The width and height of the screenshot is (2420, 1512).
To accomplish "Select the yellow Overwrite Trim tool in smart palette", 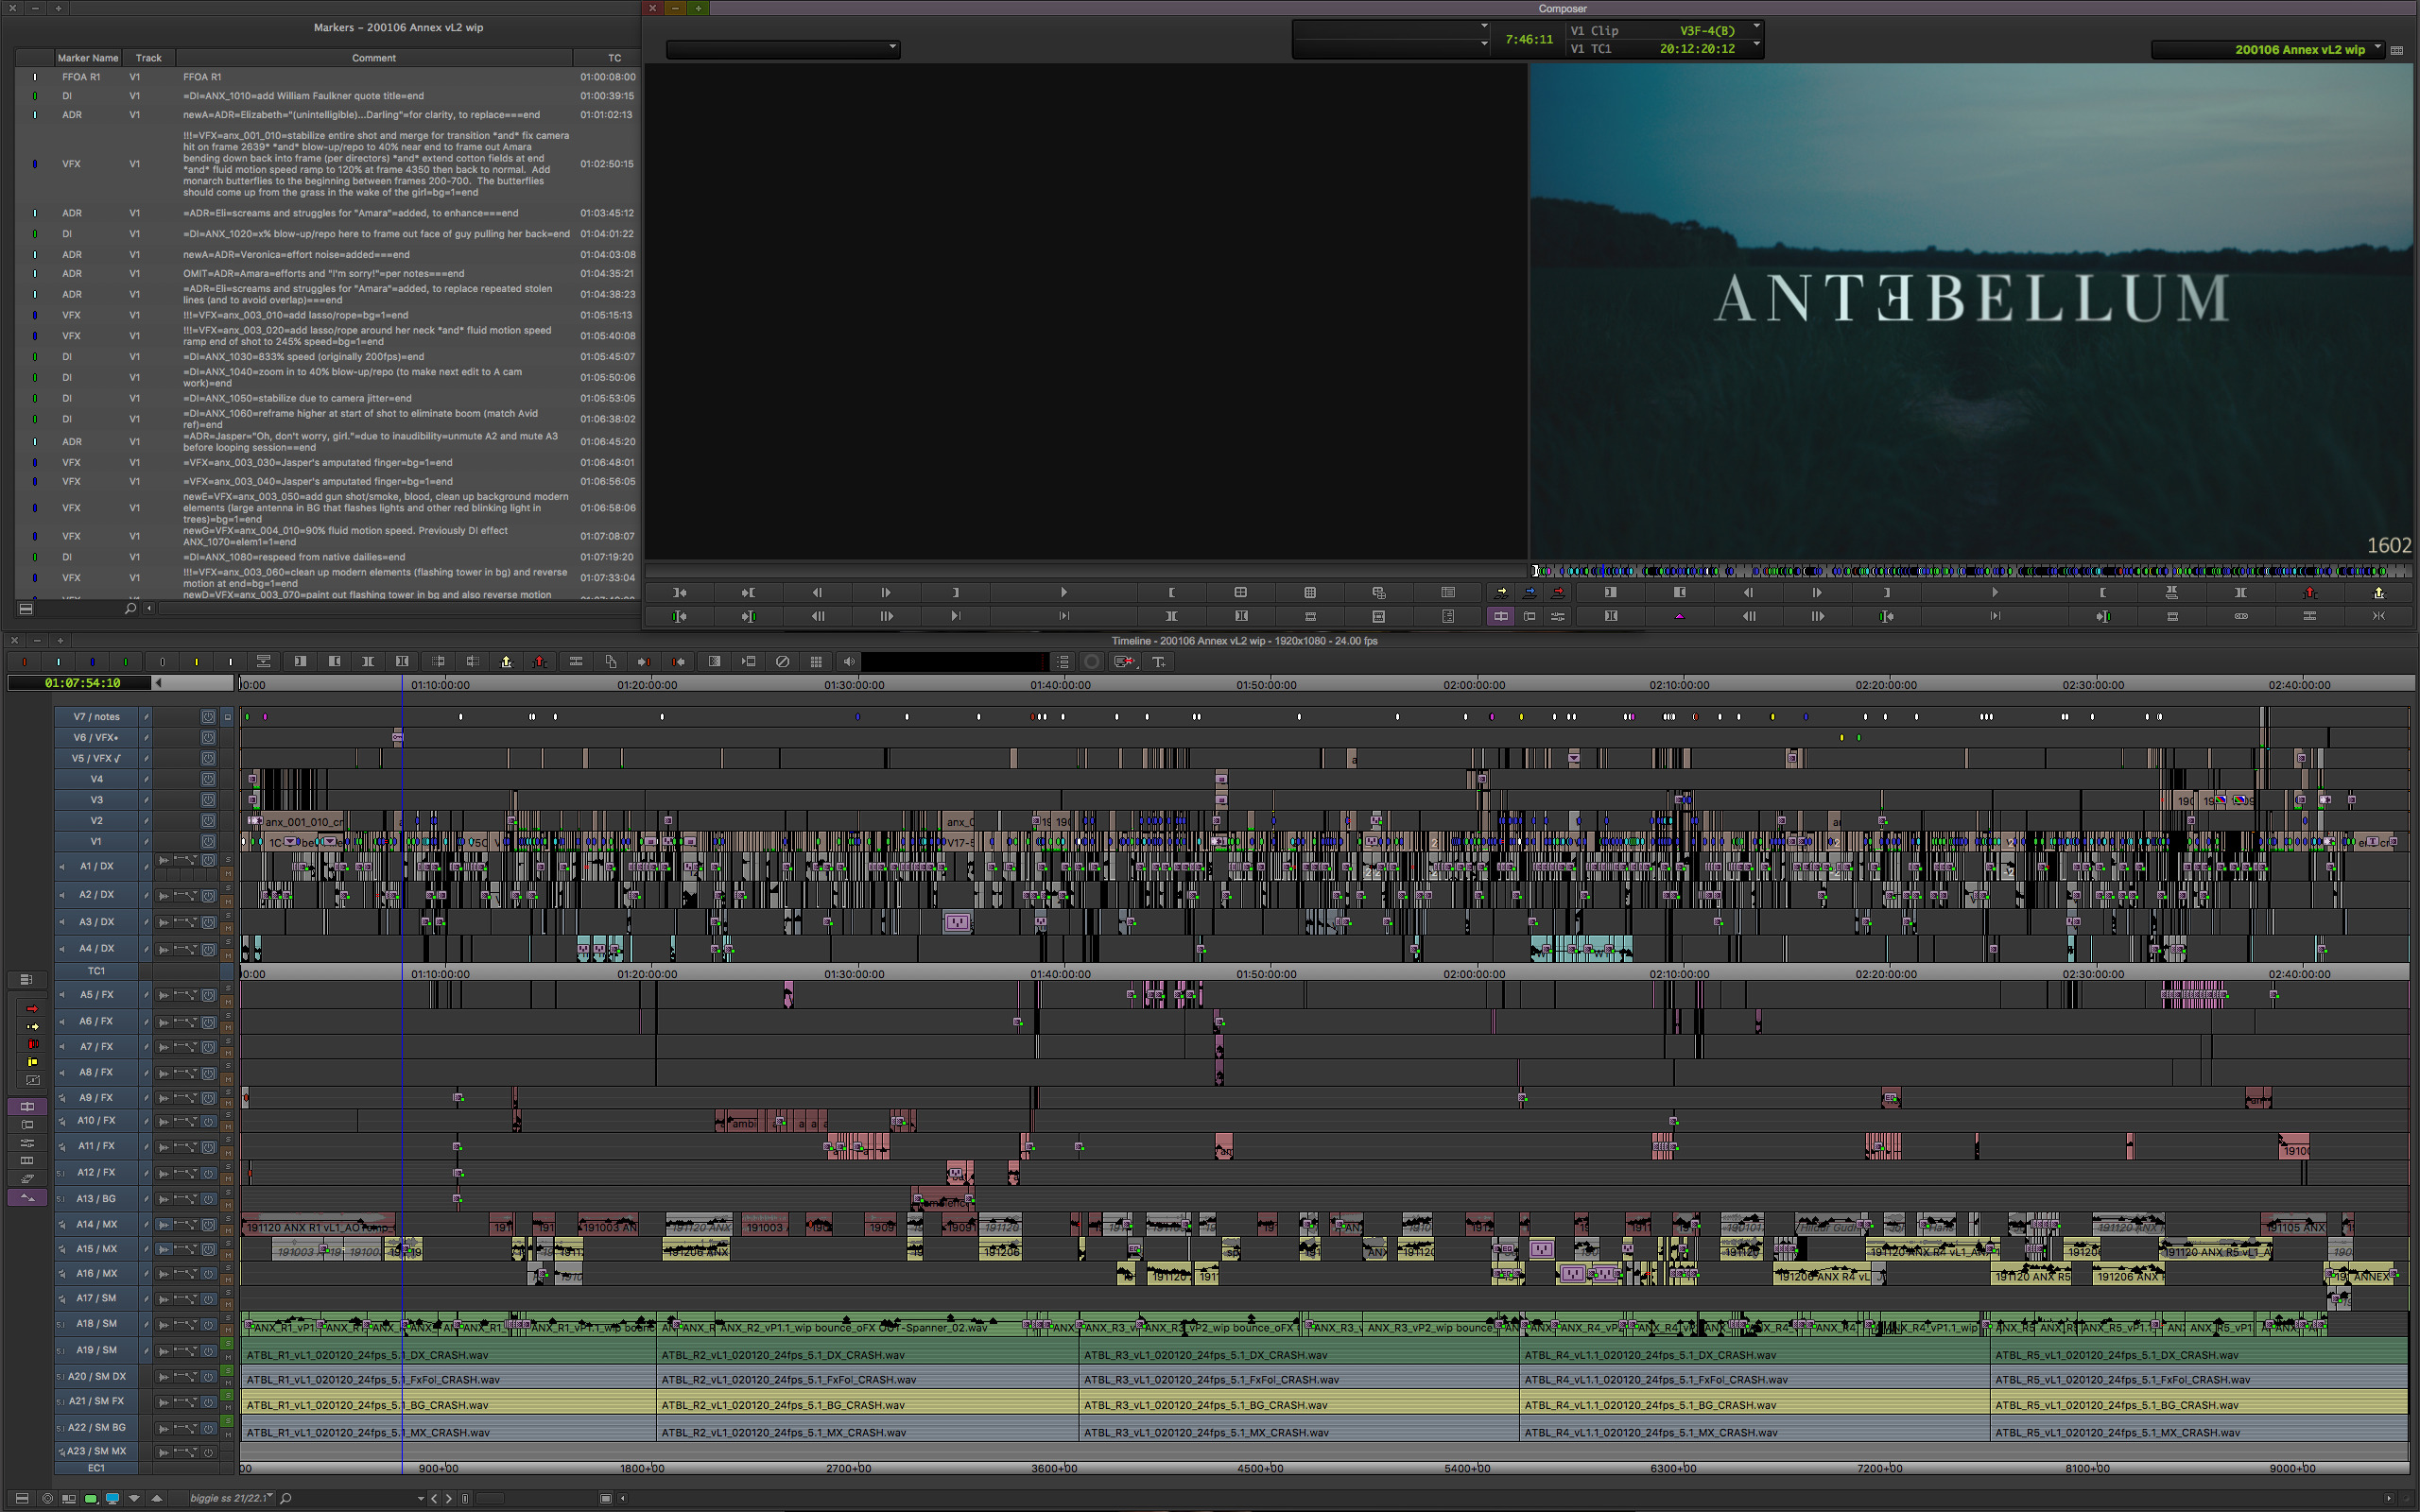I will (x=32, y=1062).
